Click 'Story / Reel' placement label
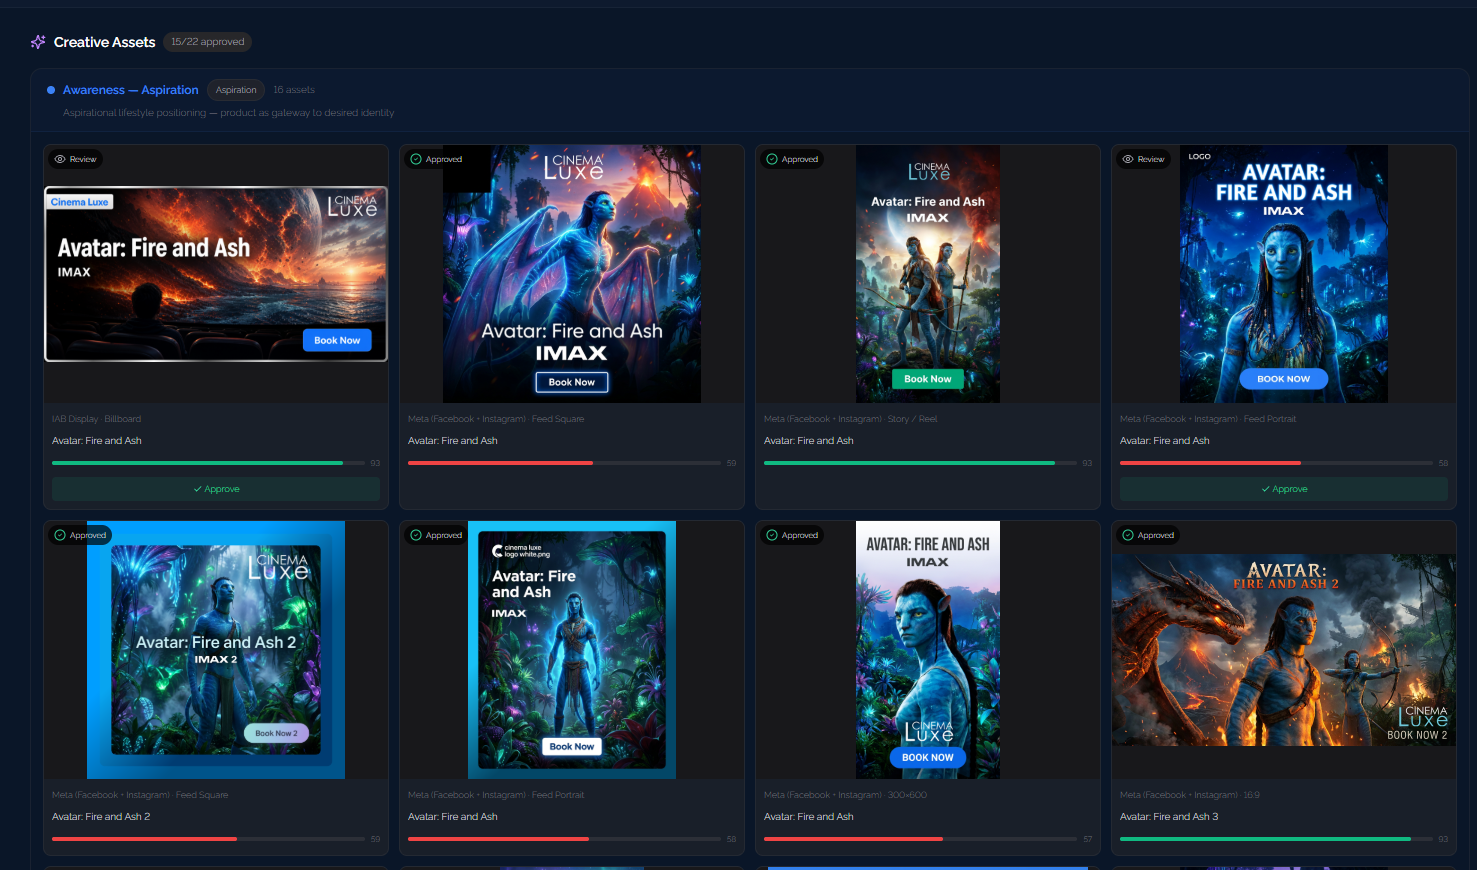 click(x=912, y=419)
